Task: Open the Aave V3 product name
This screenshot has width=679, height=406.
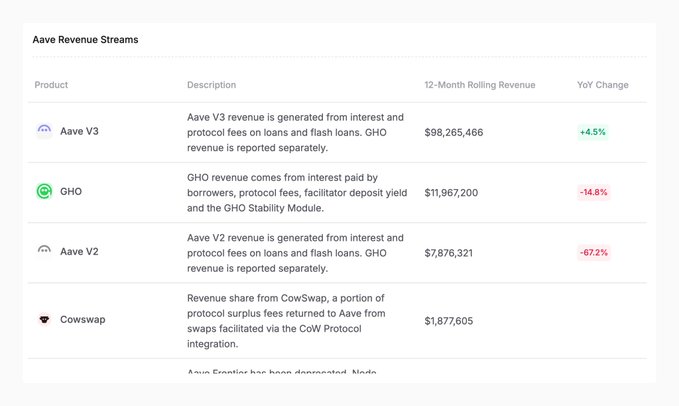Action: (x=79, y=131)
